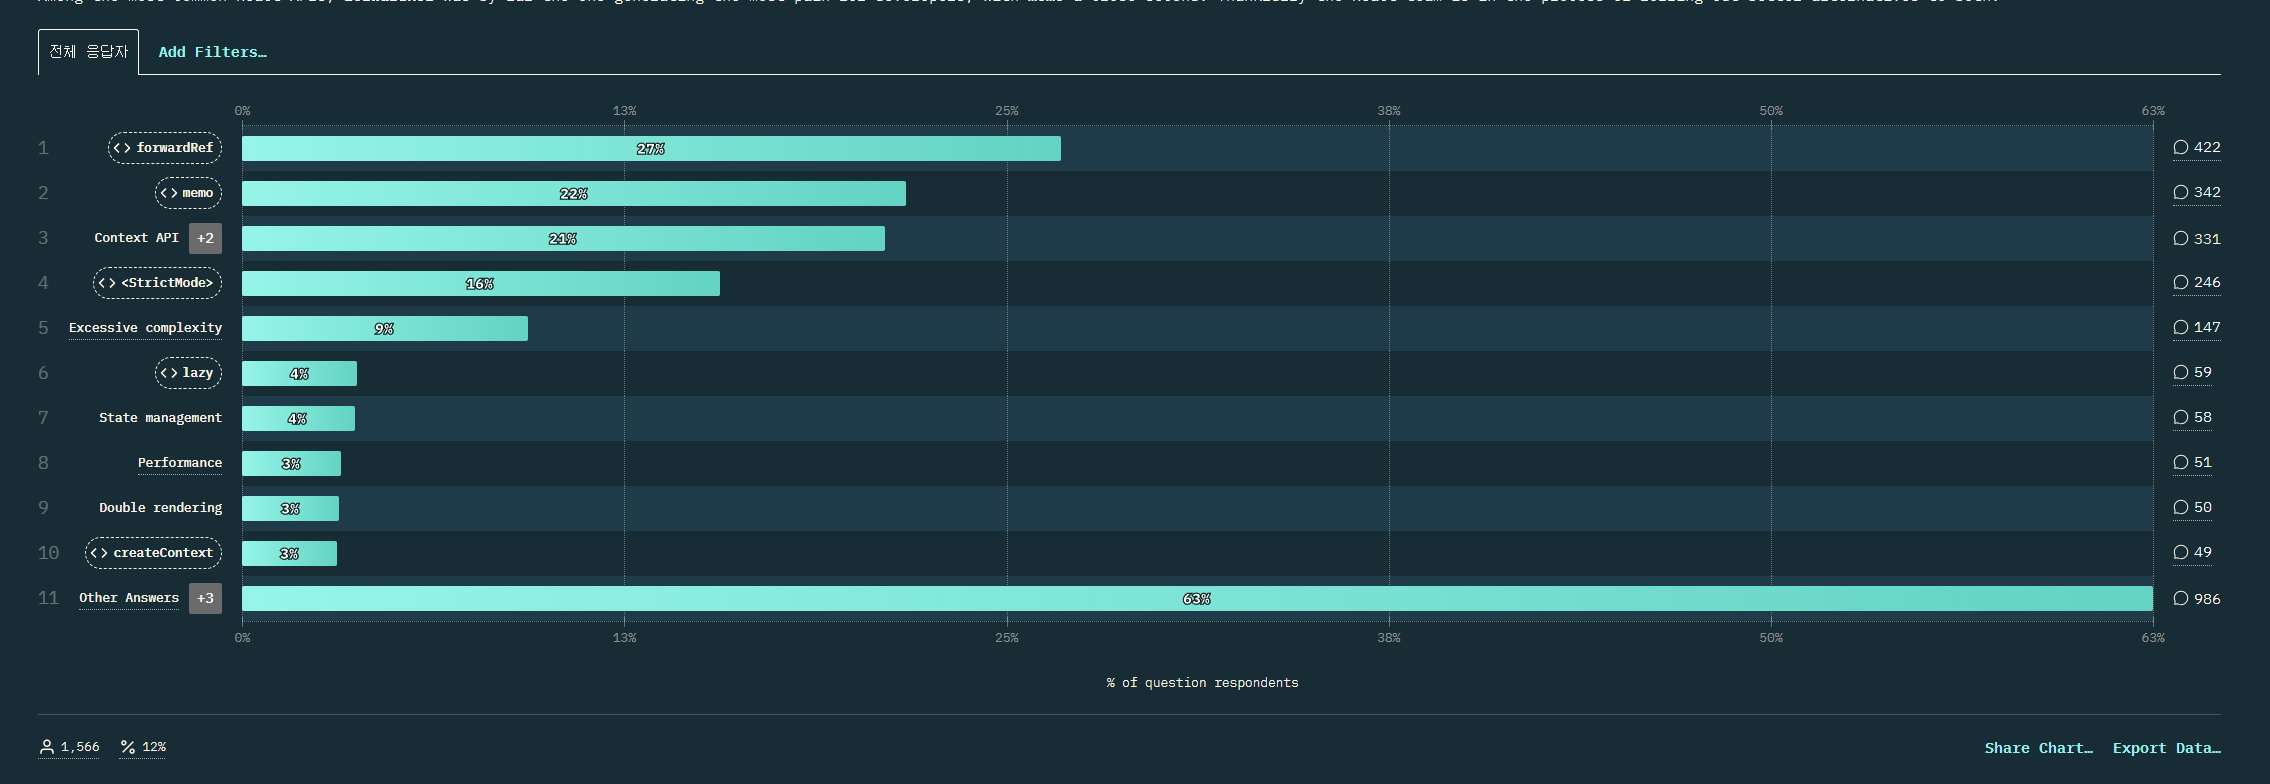Expand the +3 badge next to Other Answers
The height and width of the screenshot is (784, 2270).
point(205,598)
